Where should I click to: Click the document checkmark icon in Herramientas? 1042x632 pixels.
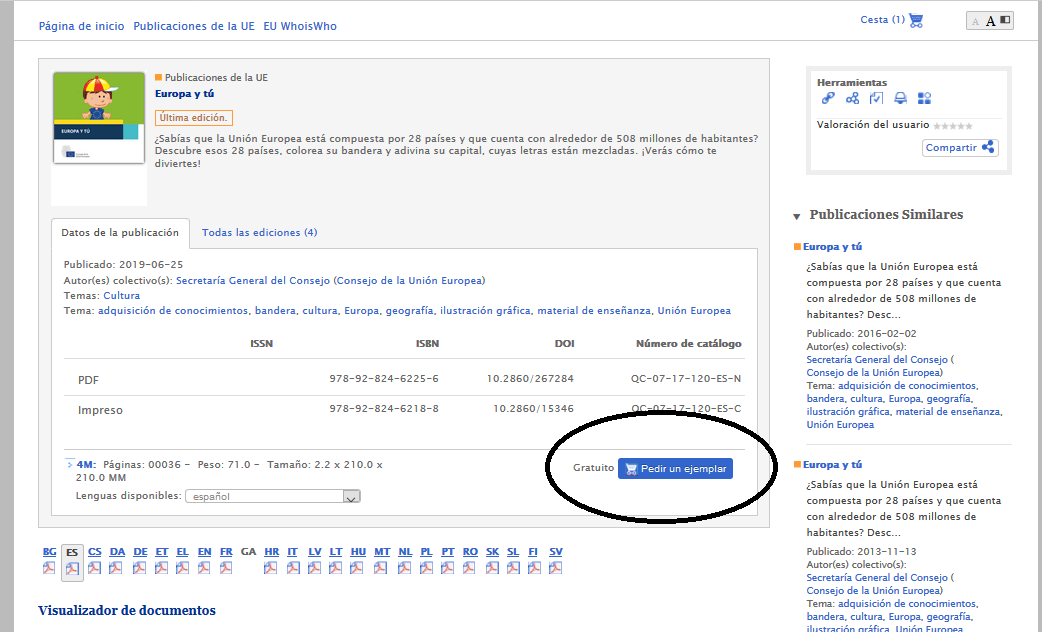pos(876,98)
